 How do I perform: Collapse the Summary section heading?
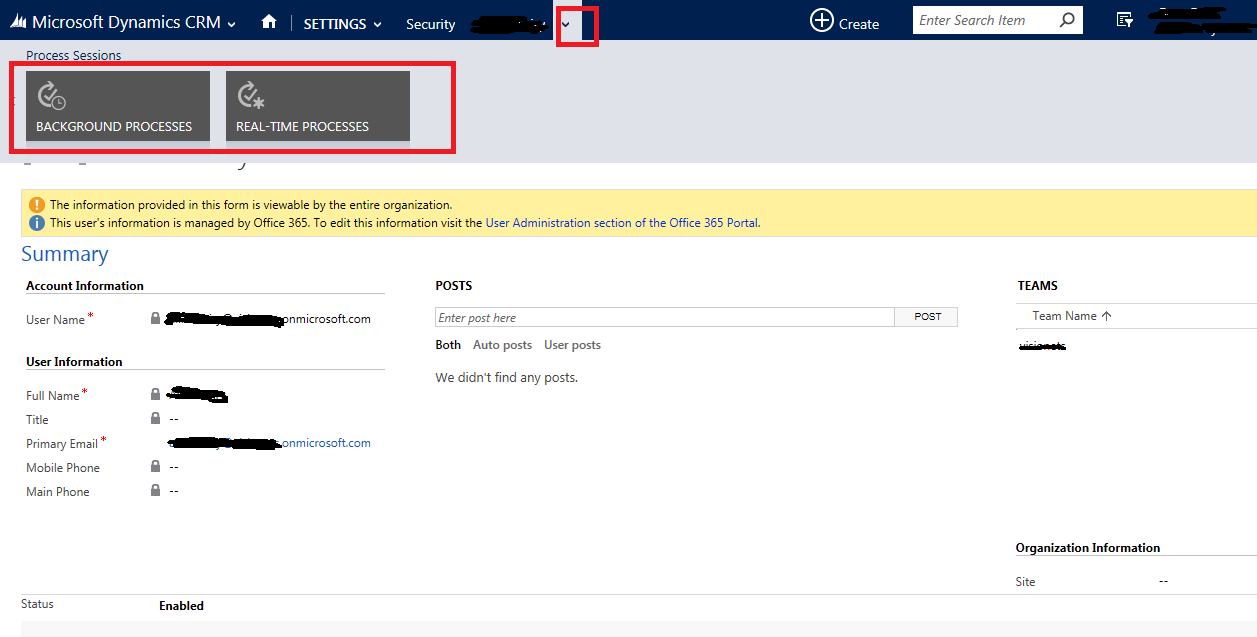65,254
